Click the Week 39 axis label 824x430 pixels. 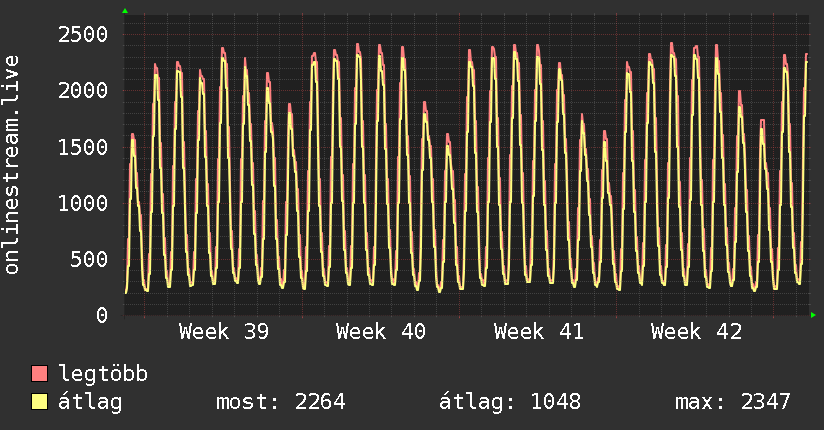(224, 332)
